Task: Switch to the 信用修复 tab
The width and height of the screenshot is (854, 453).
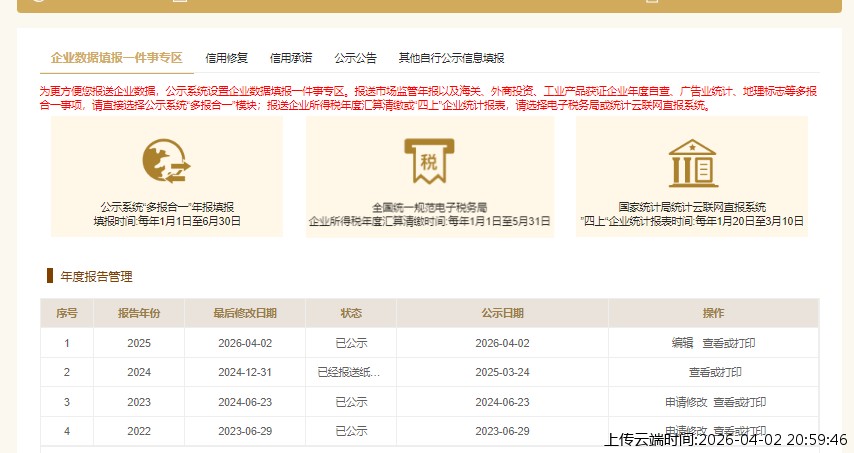Action: (x=227, y=58)
